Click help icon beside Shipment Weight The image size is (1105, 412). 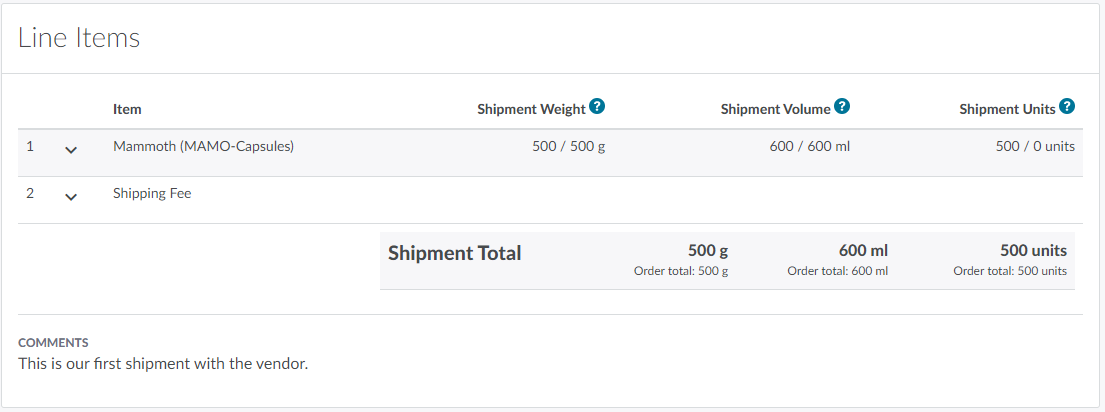point(597,106)
